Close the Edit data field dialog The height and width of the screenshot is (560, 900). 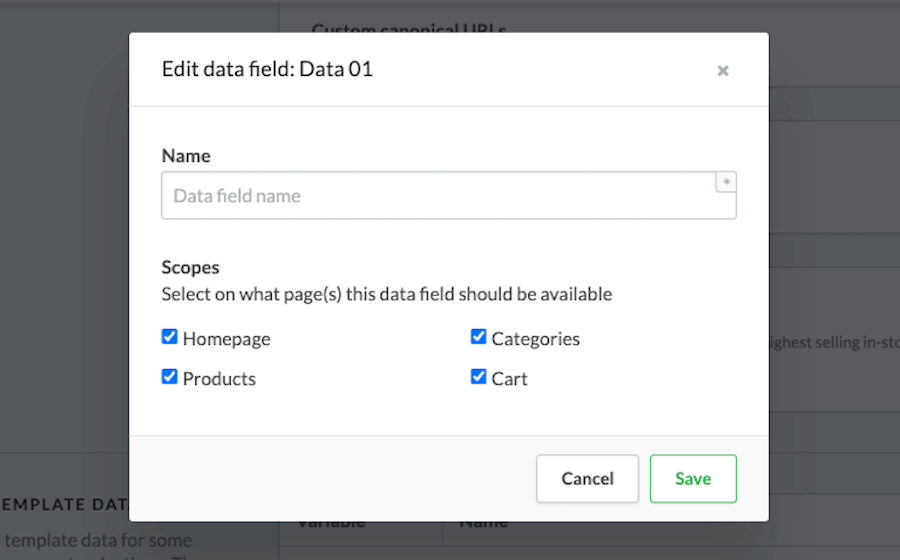(723, 71)
